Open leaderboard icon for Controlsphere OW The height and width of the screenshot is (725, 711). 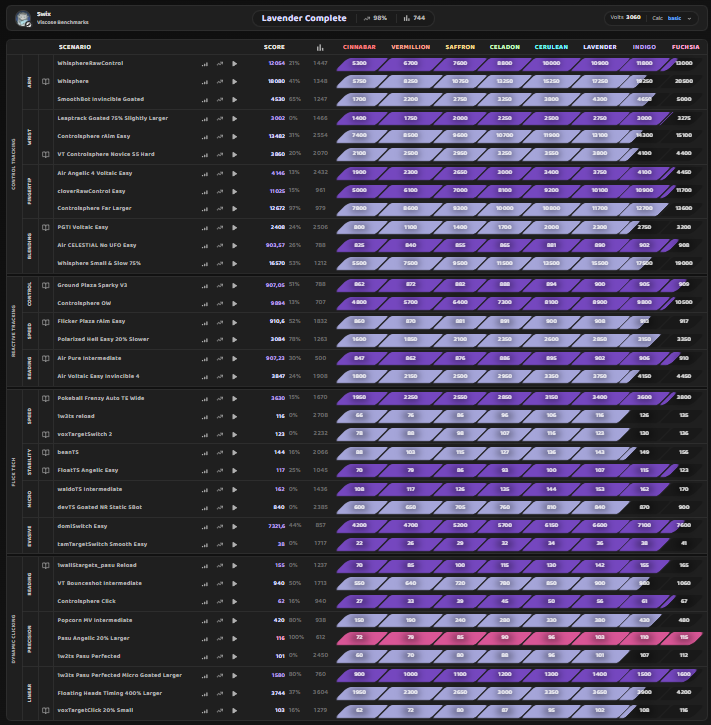coord(204,304)
